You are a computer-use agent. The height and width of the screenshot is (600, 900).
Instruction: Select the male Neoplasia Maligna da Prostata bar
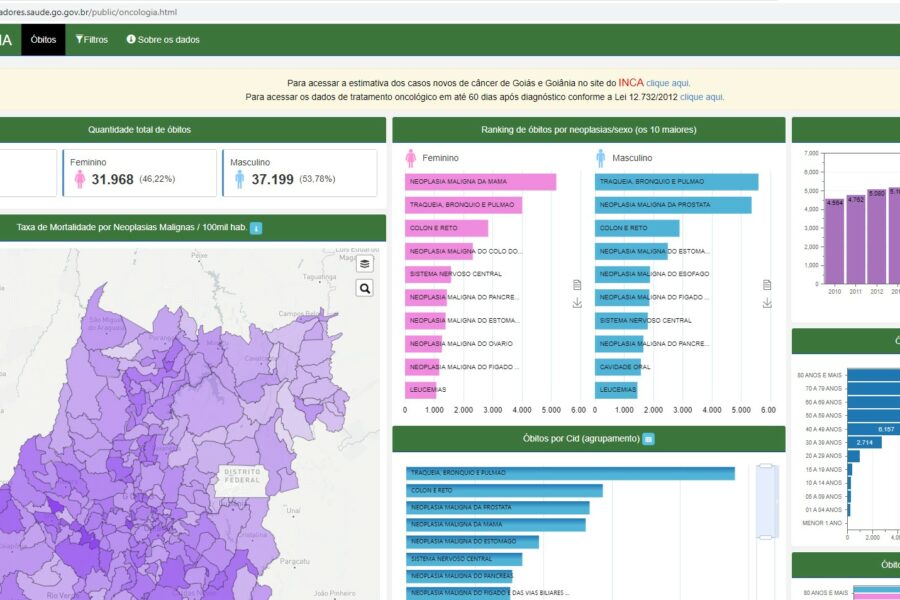(673, 205)
